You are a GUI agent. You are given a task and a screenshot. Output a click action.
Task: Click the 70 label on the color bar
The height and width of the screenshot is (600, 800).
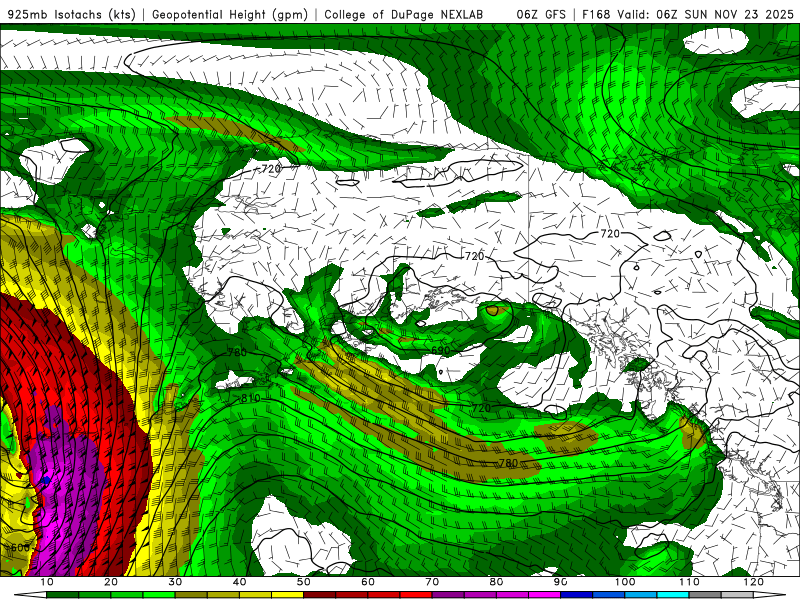click(432, 582)
